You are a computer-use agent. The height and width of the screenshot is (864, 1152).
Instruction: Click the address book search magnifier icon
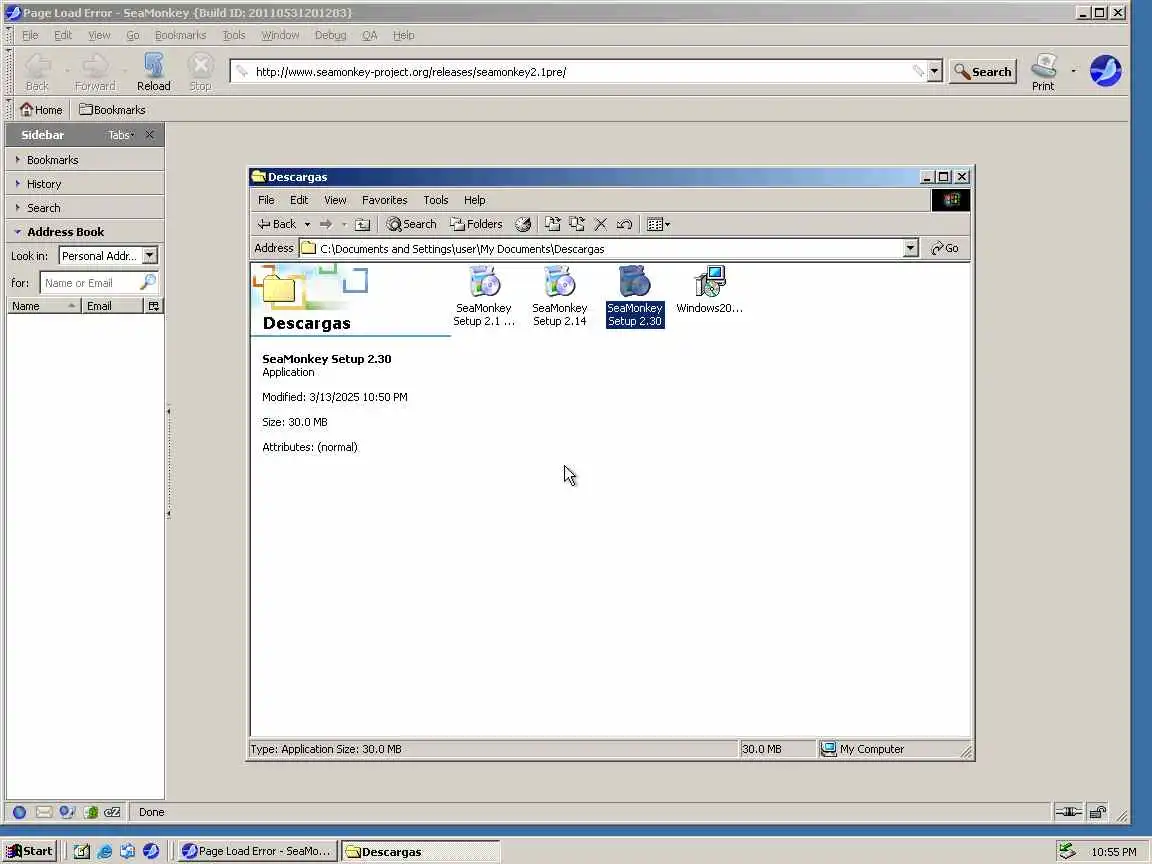pyautogui.click(x=148, y=282)
